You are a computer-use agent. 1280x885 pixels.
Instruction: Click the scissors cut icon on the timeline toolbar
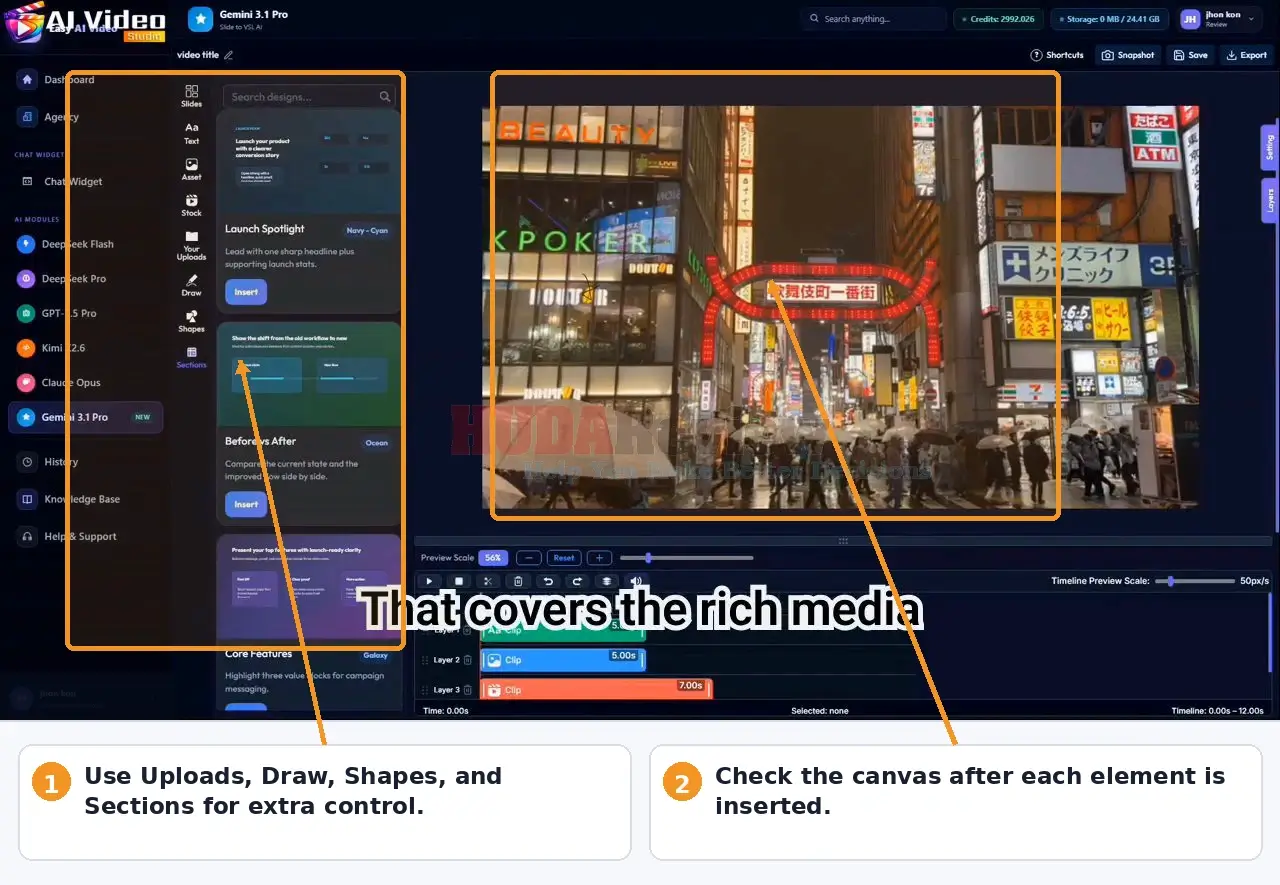488,581
